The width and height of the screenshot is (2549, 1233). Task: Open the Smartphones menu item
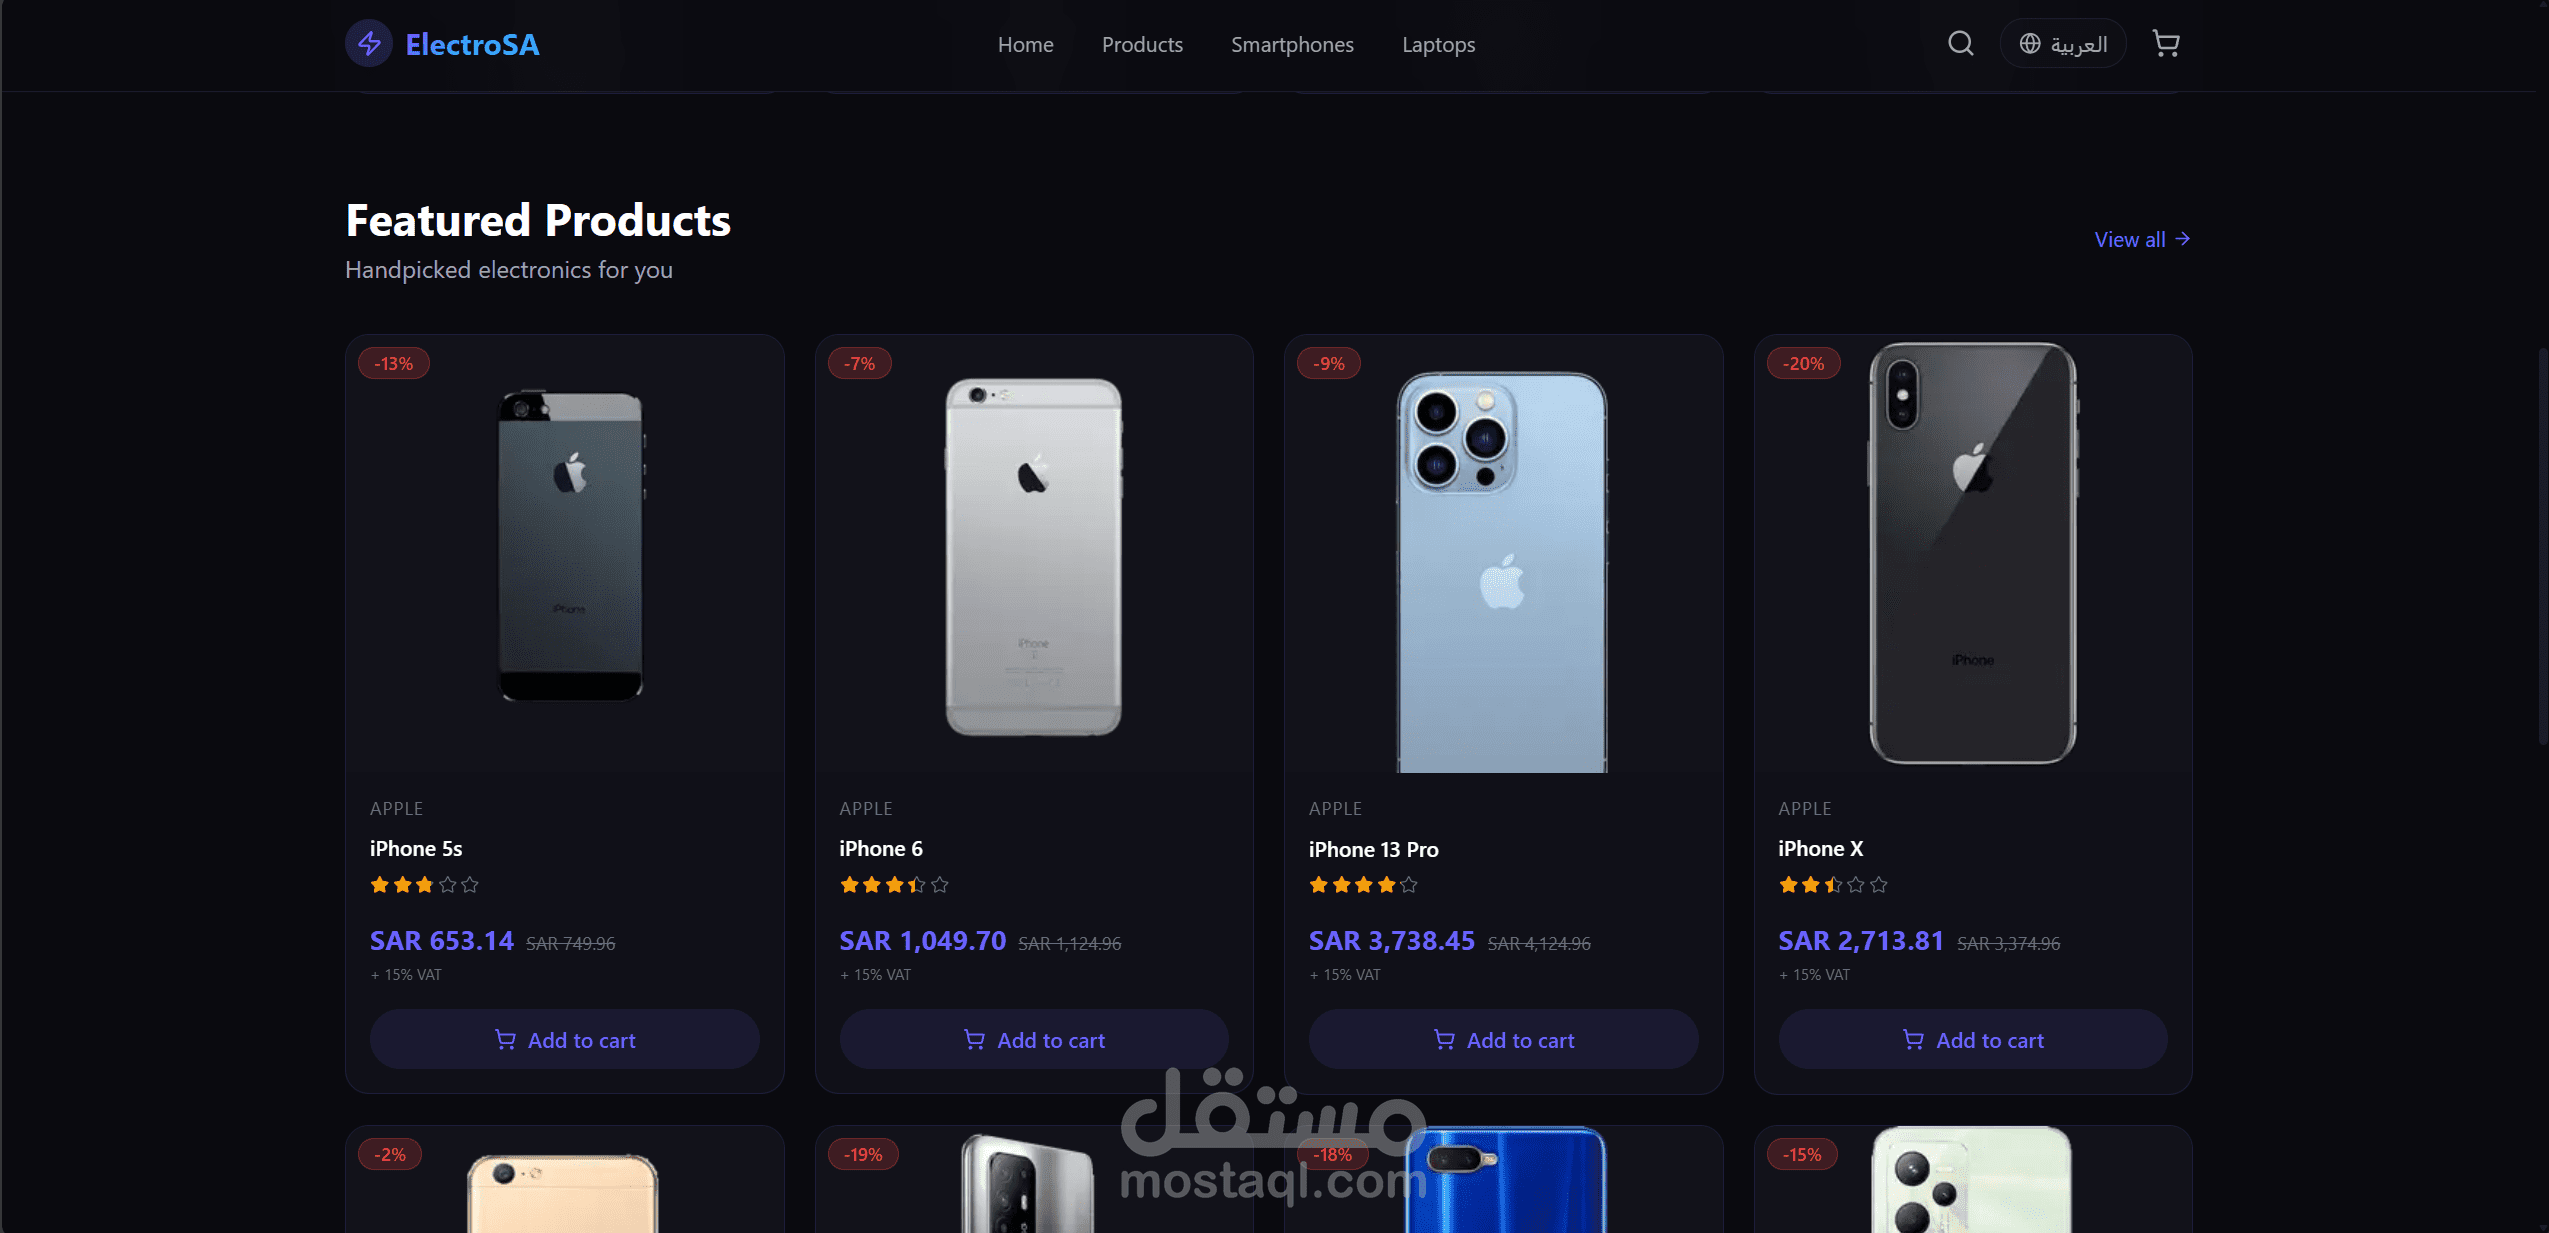(1292, 44)
